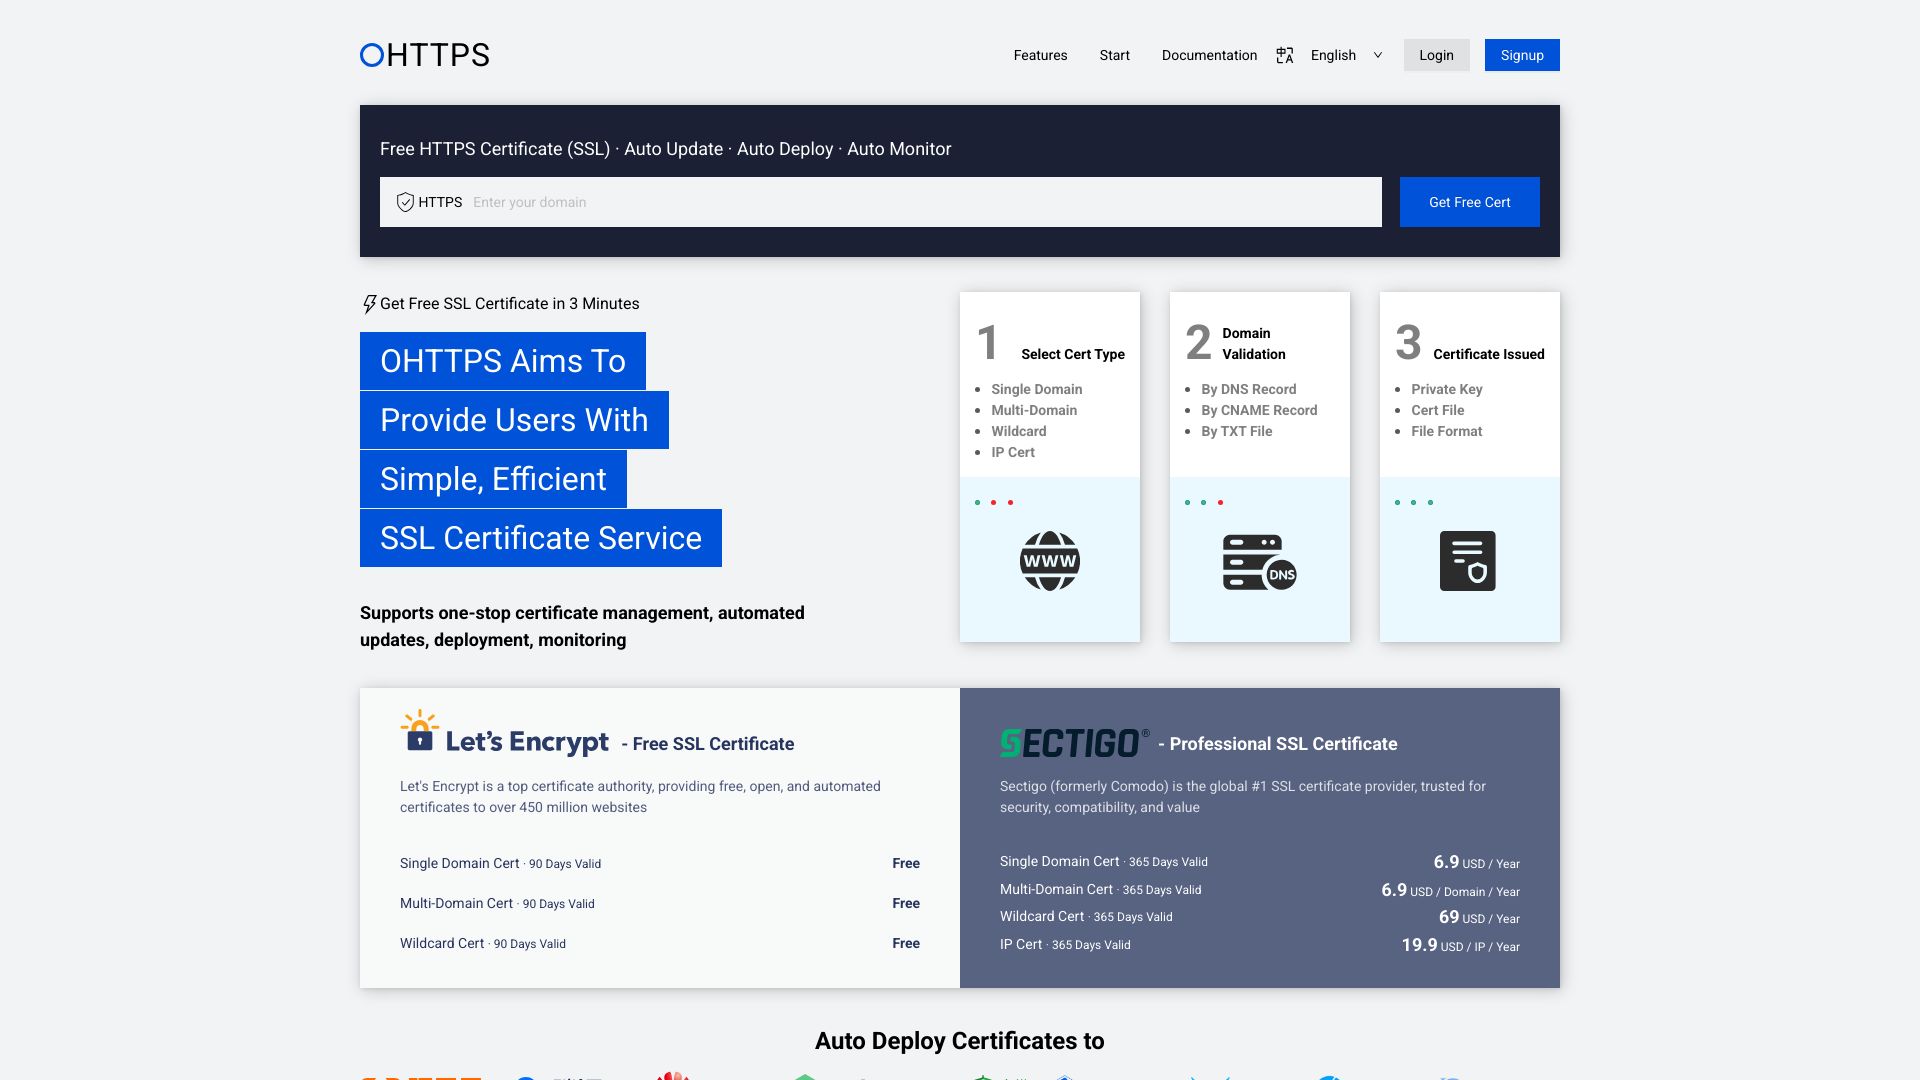Click By TXT File text
This screenshot has height=1080, width=1920.
point(1236,431)
